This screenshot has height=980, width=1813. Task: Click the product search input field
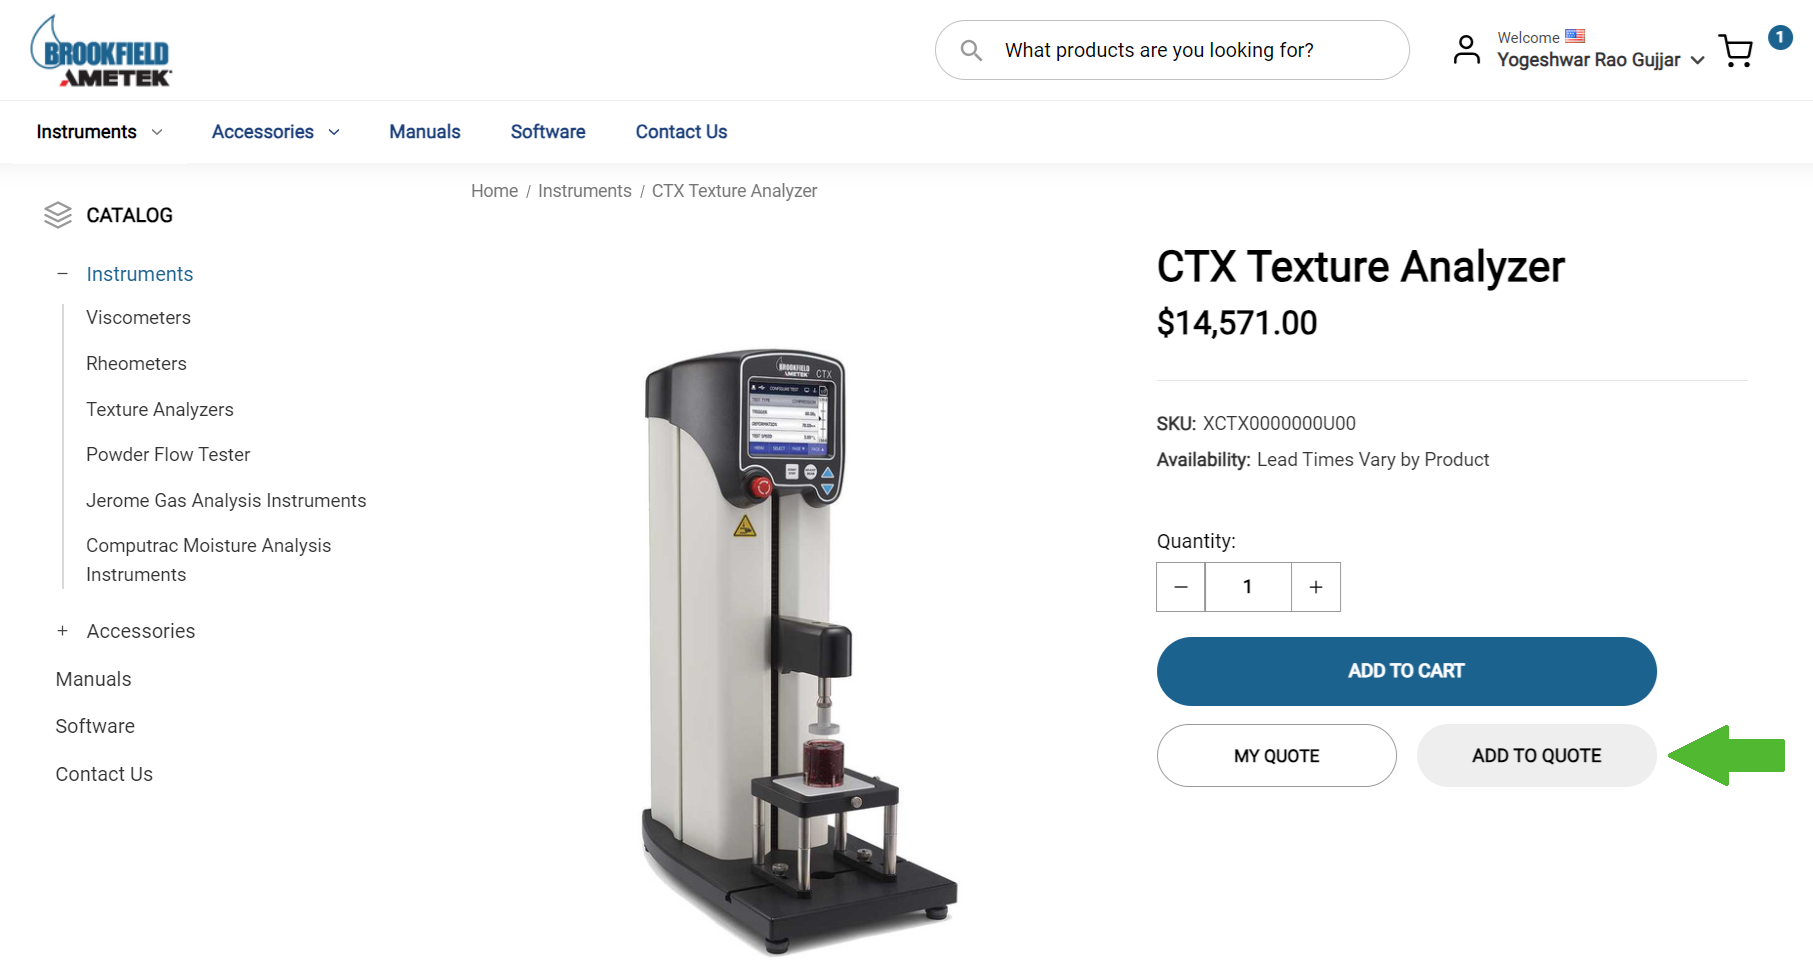1172,50
